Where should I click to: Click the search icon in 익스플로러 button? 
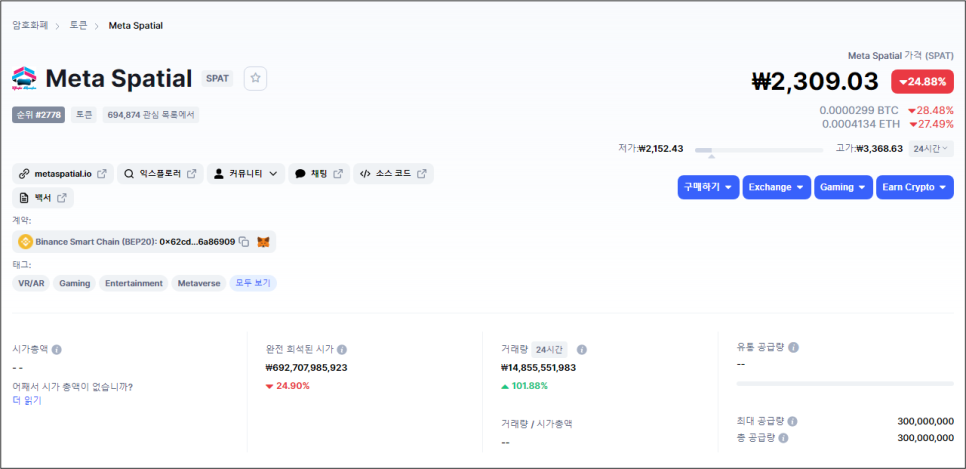pyautogui.click(x=129, y=174)
